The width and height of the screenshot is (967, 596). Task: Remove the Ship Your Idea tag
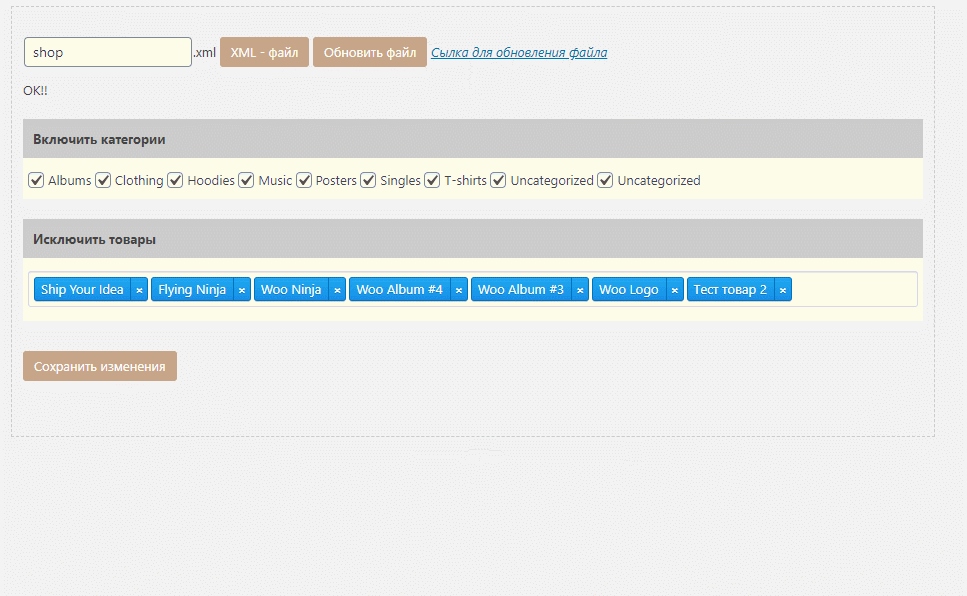tap(139, 290)
